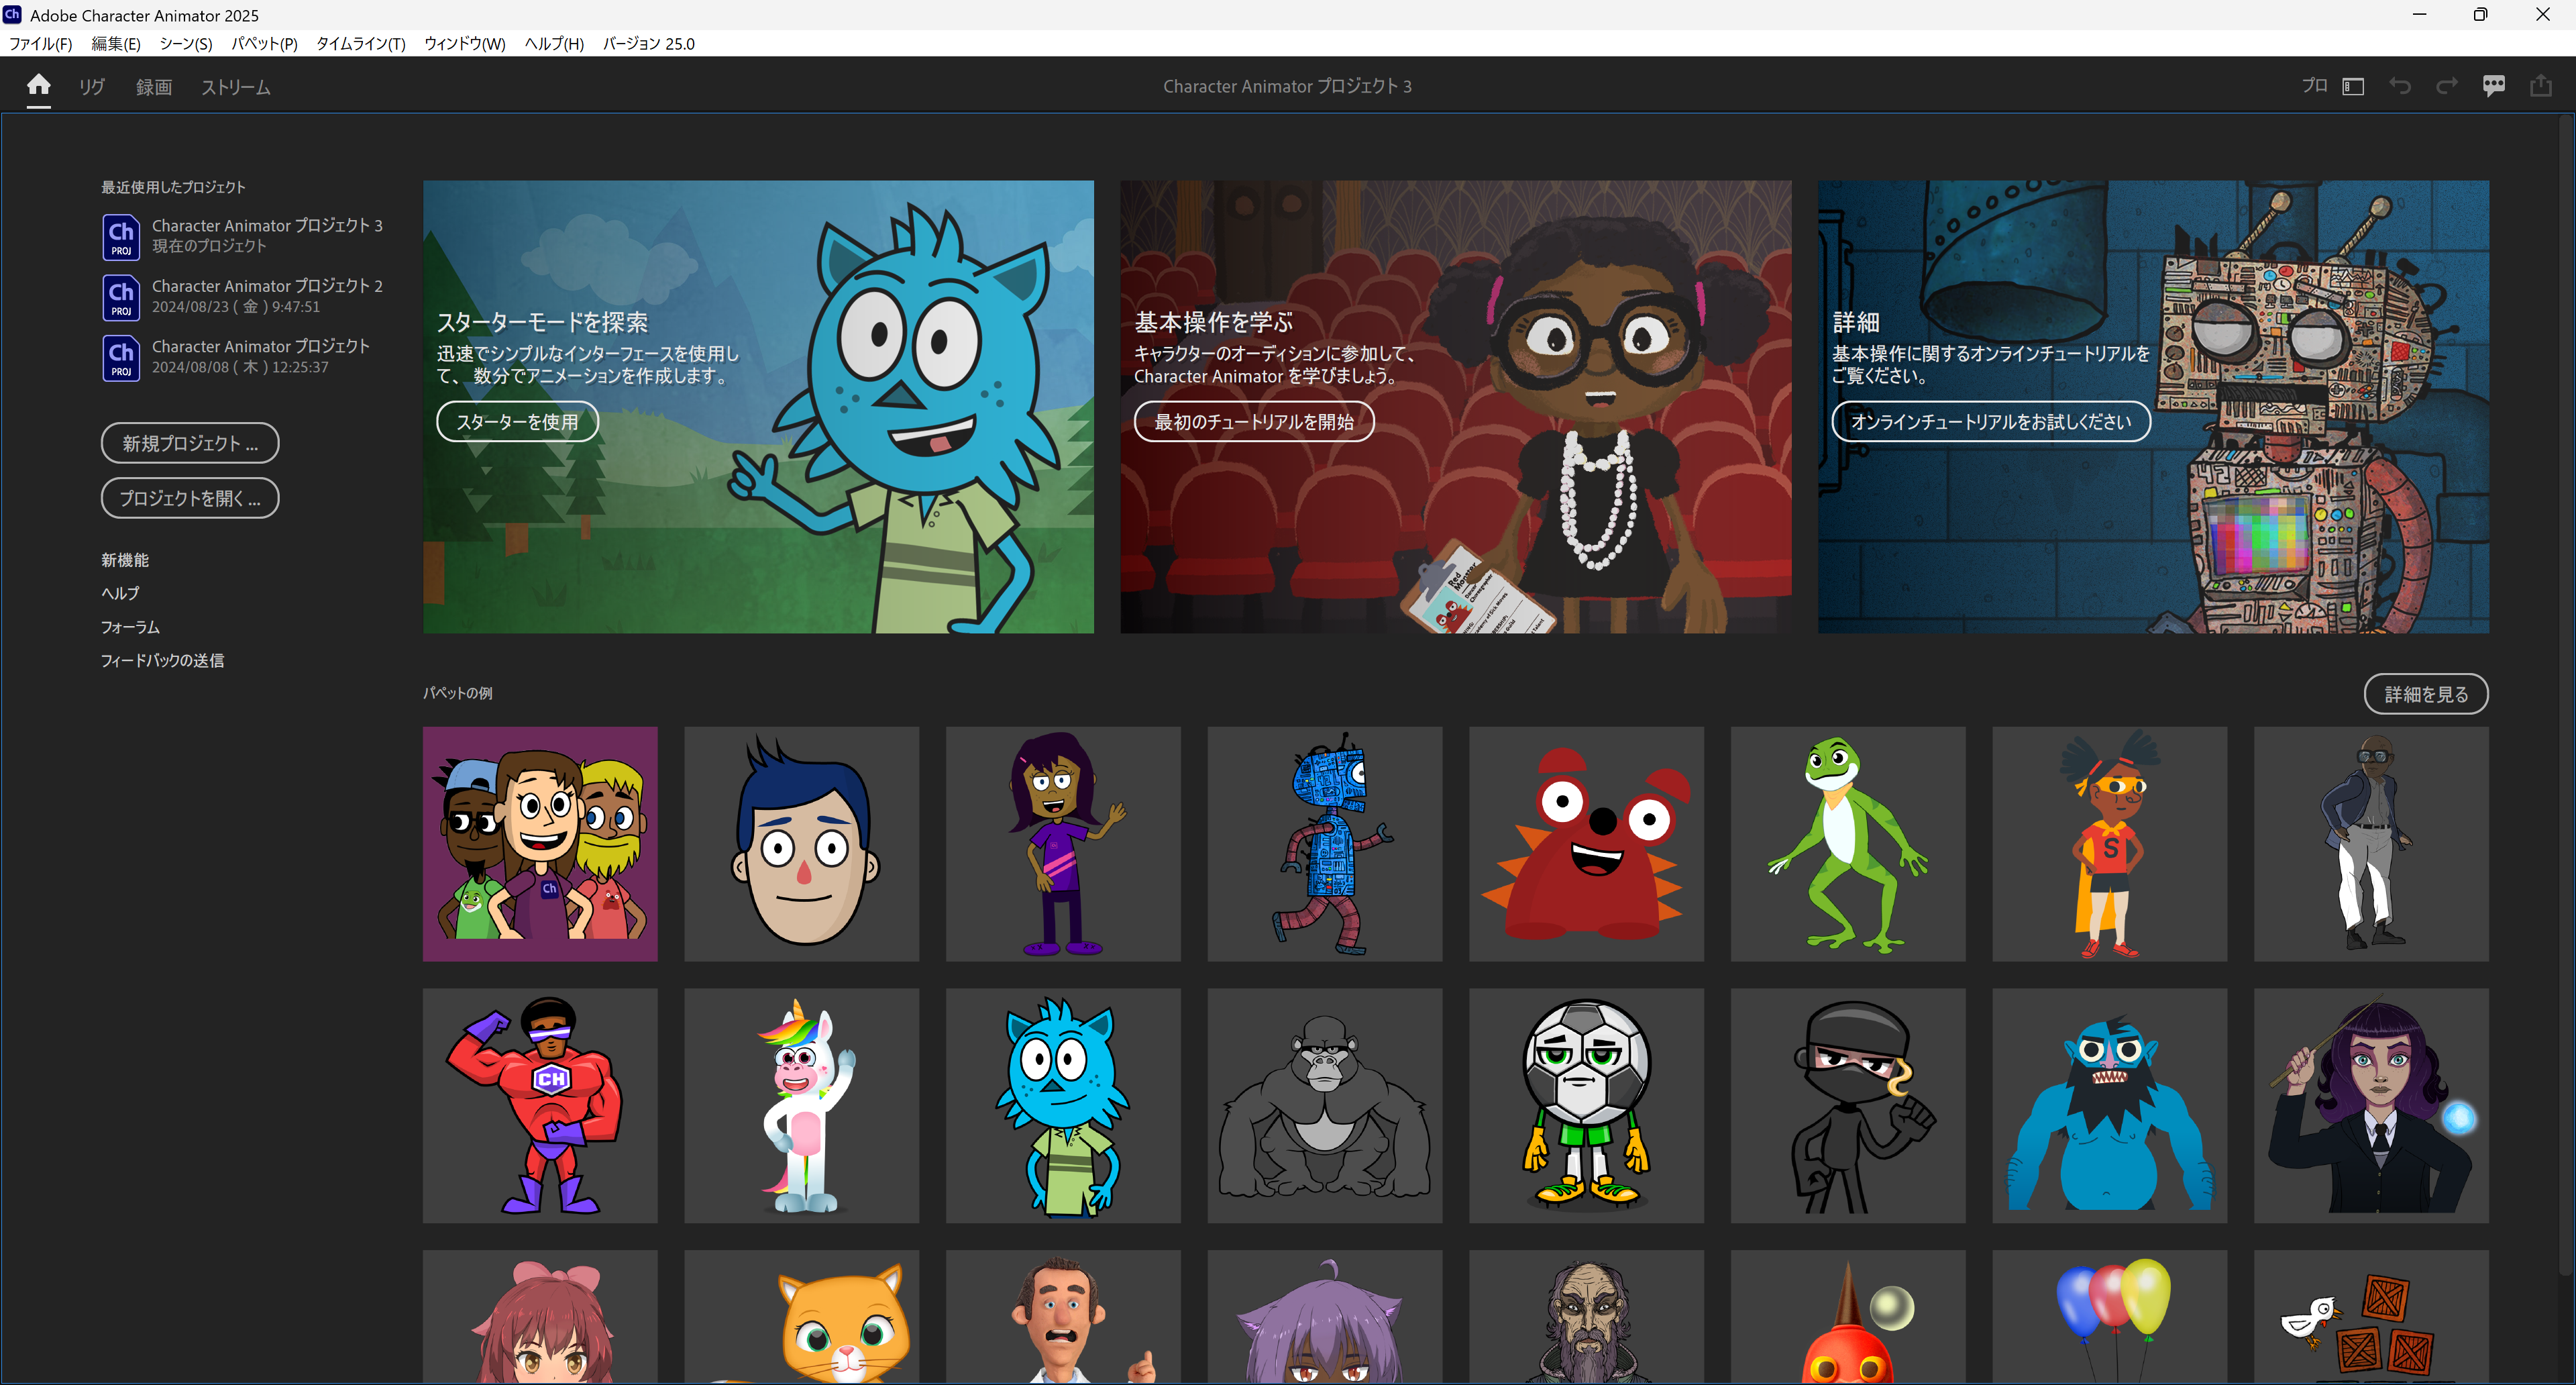Click the スターターを使用 button
This screenshot has height=1385, width=2576.
517,421
